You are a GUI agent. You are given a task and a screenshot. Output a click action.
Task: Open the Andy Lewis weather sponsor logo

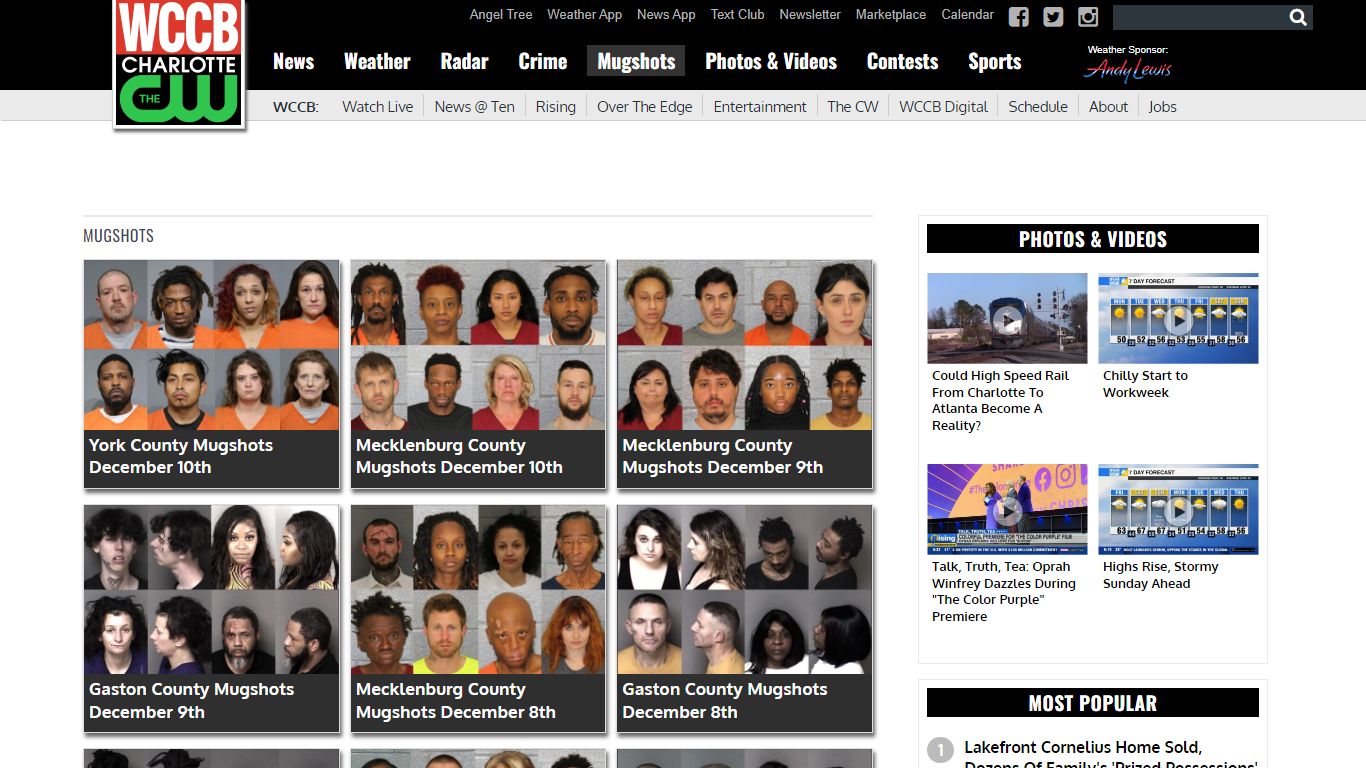[x=1127, y=69]
